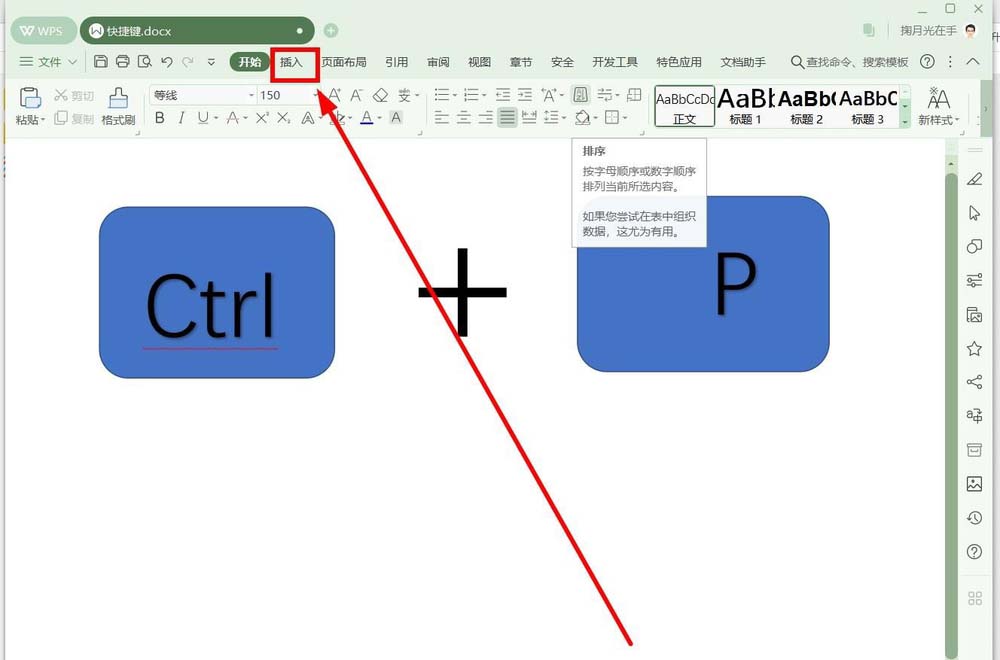Image resolution: width=1000 pixels, height=660 pixels.
Task: Open the 页面布局 (Page Layout) tab
Action: [343, 62]
